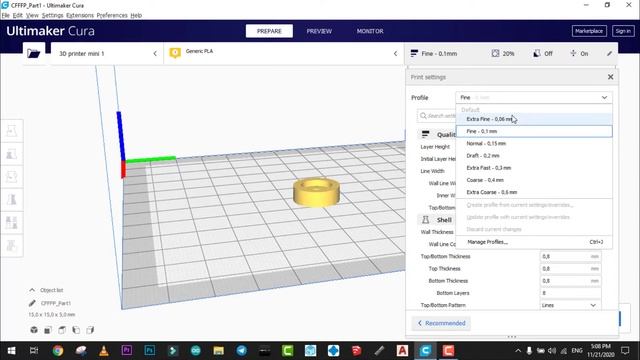640x360 pixels.
Task: Select Fine - 0.1 mm profile
Action: pos(534,131)
